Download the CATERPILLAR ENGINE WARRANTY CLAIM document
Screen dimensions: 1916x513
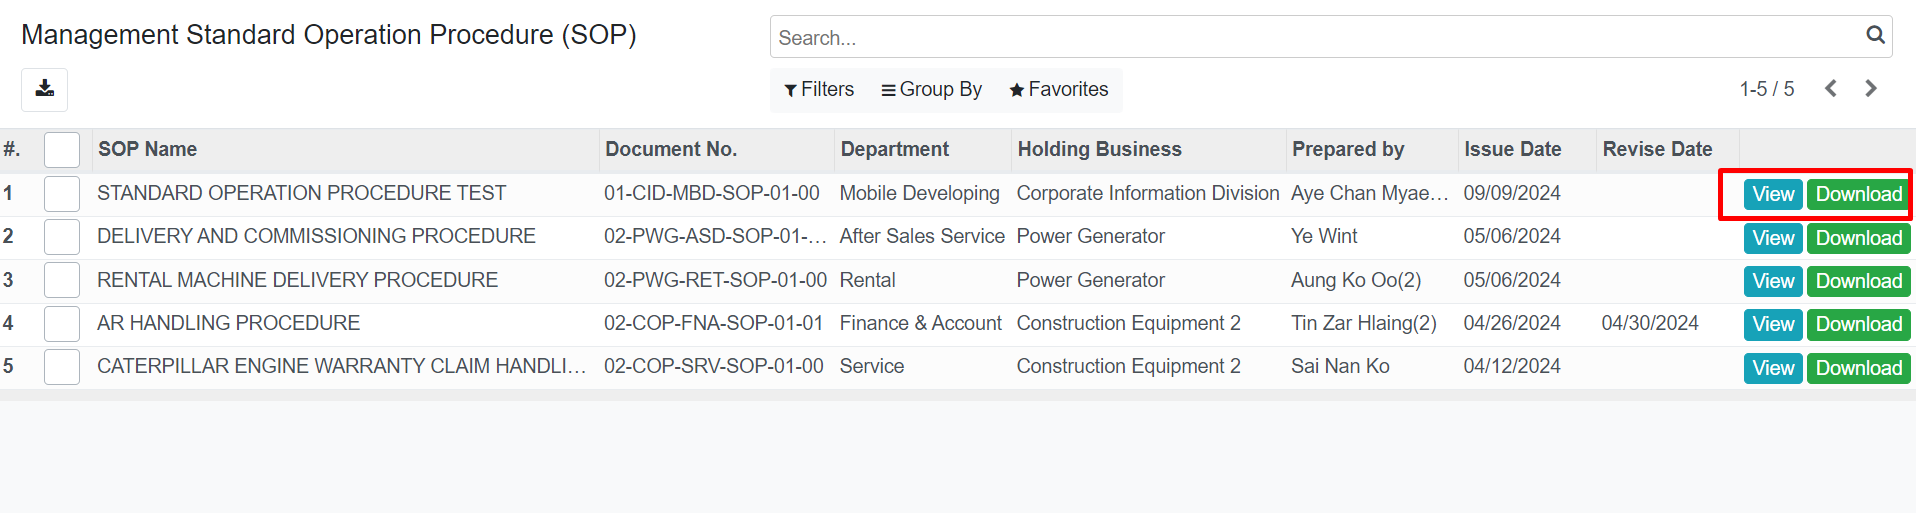(x=1859, y=368)
